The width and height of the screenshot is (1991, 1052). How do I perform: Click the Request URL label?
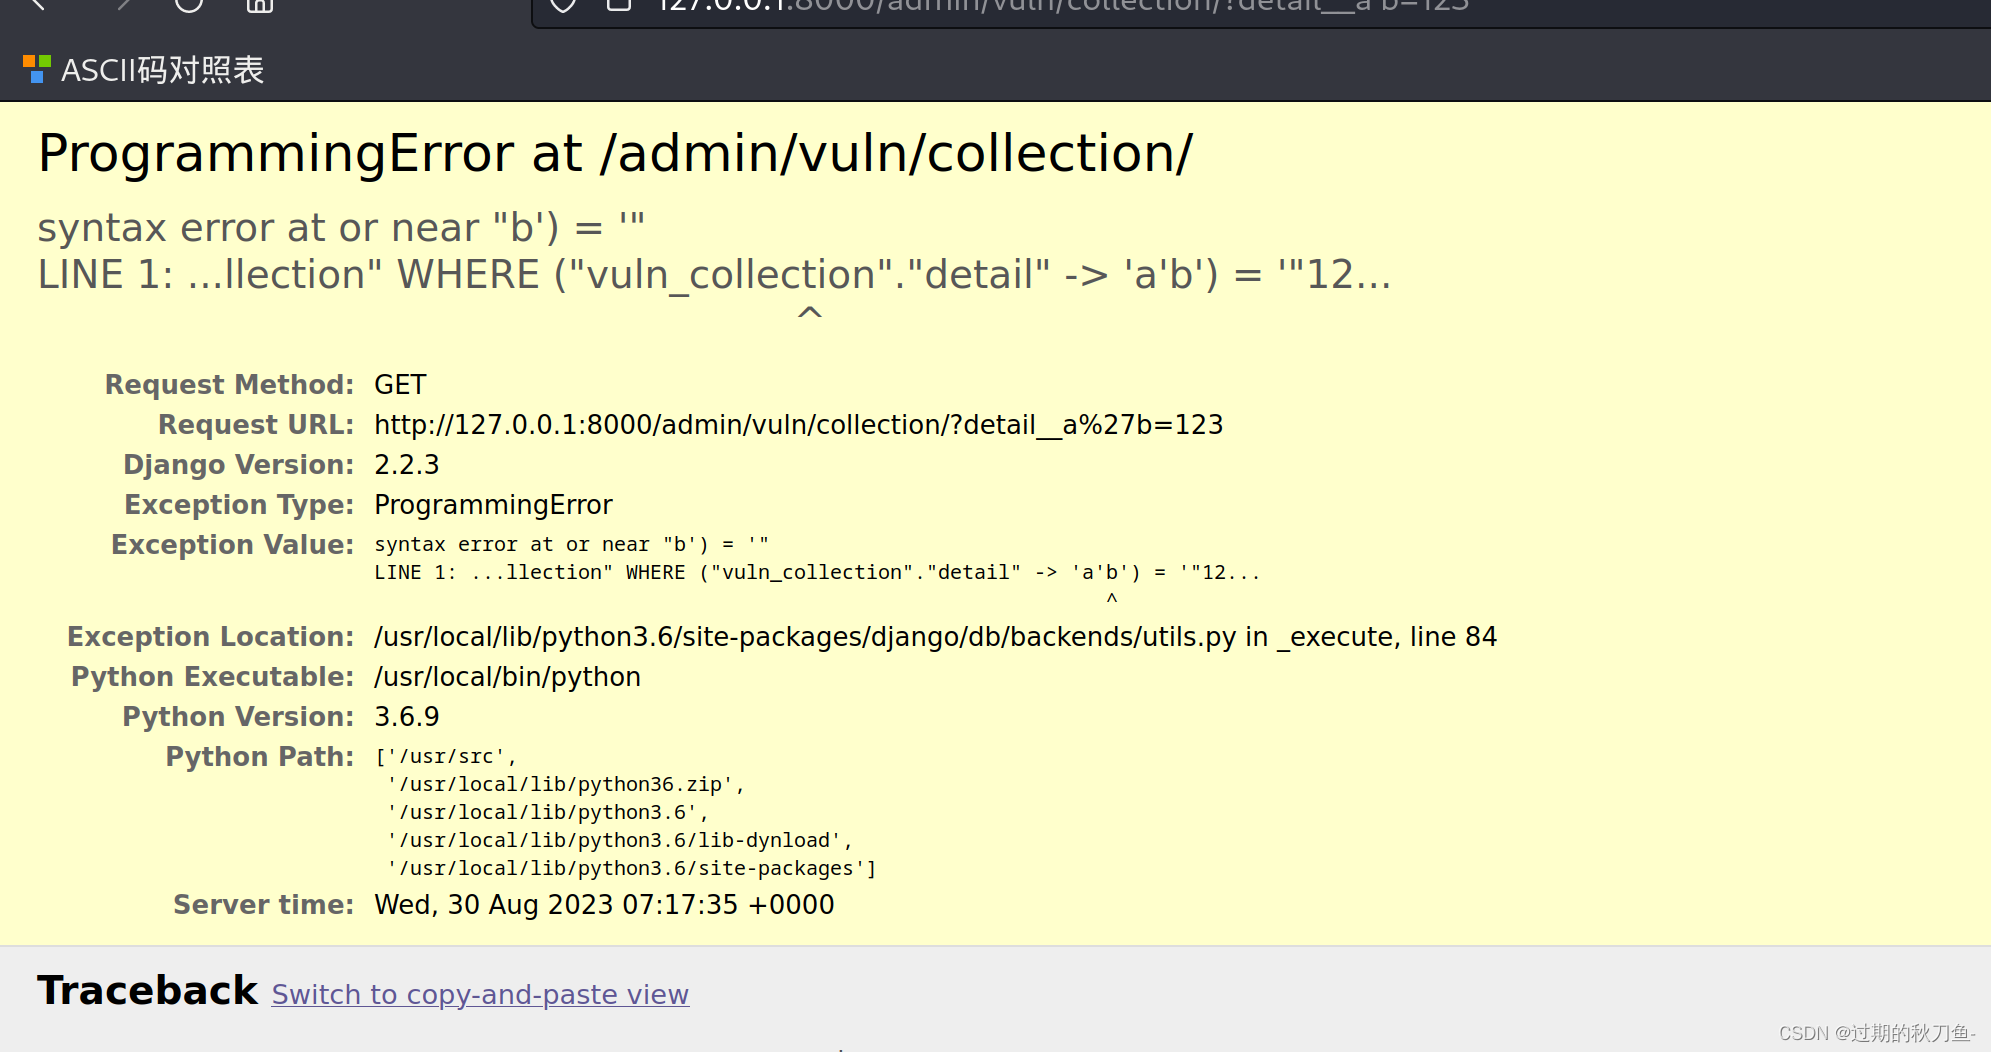[x=256, y=425]
